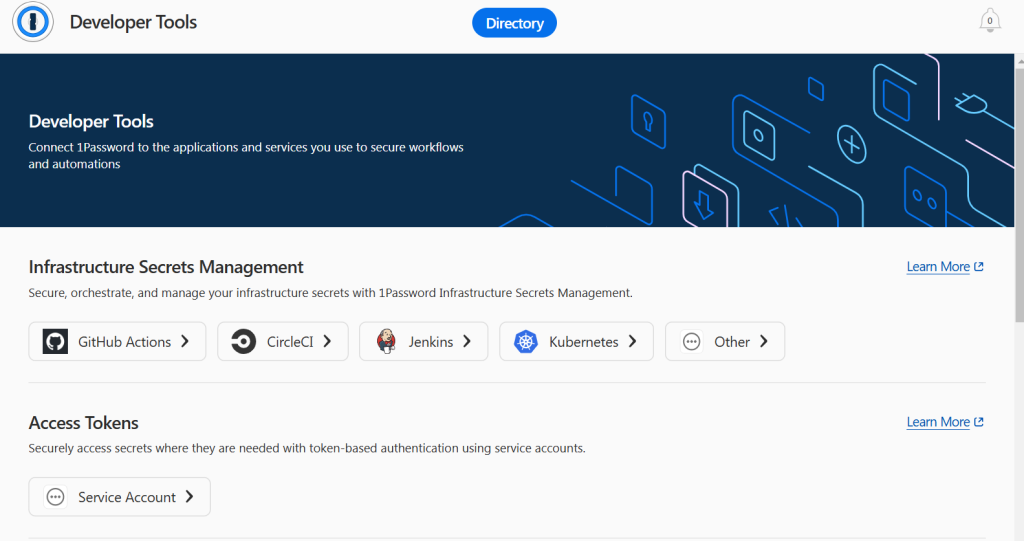The image size is (1024, 541).
Task: Click the scrollbar down arrow
Action: pos(1018,535)
